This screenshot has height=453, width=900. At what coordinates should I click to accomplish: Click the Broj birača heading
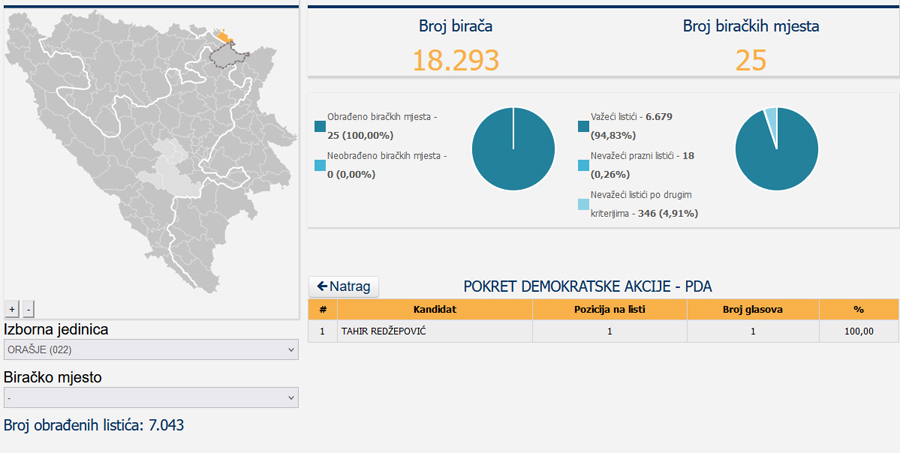point(456,26)
